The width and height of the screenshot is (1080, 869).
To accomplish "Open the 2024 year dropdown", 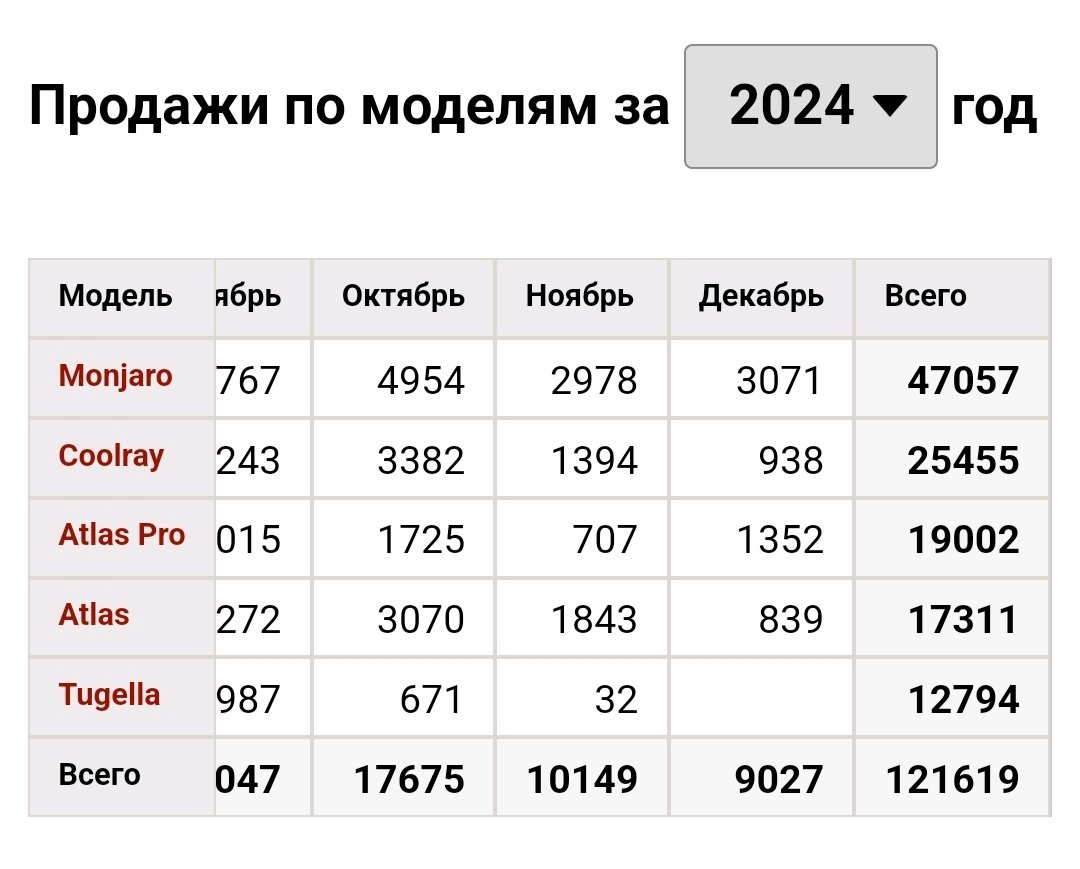I will 811,106.
